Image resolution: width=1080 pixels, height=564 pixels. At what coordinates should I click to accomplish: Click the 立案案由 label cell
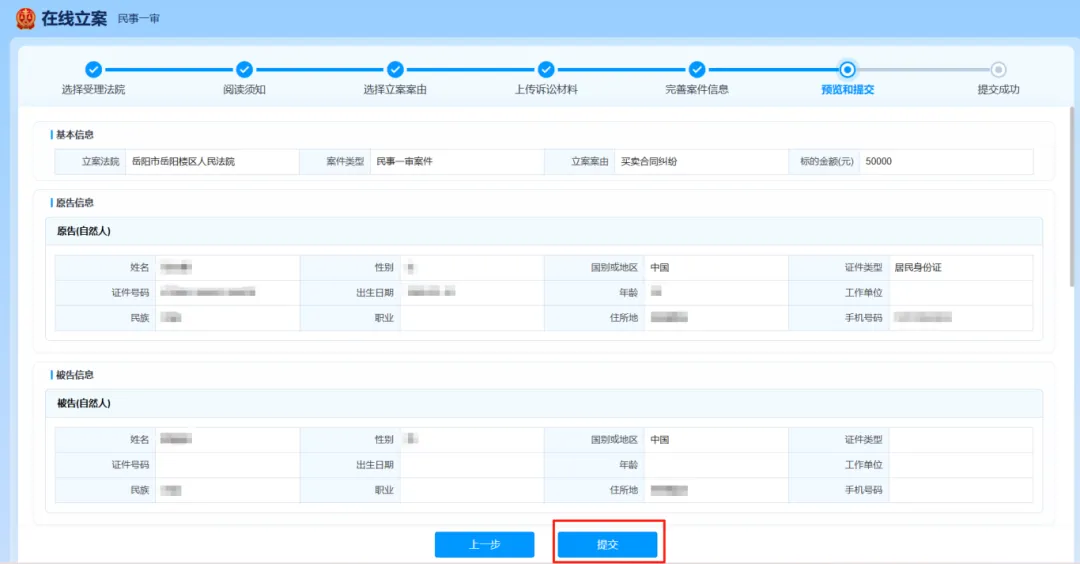tap(579, 162)
